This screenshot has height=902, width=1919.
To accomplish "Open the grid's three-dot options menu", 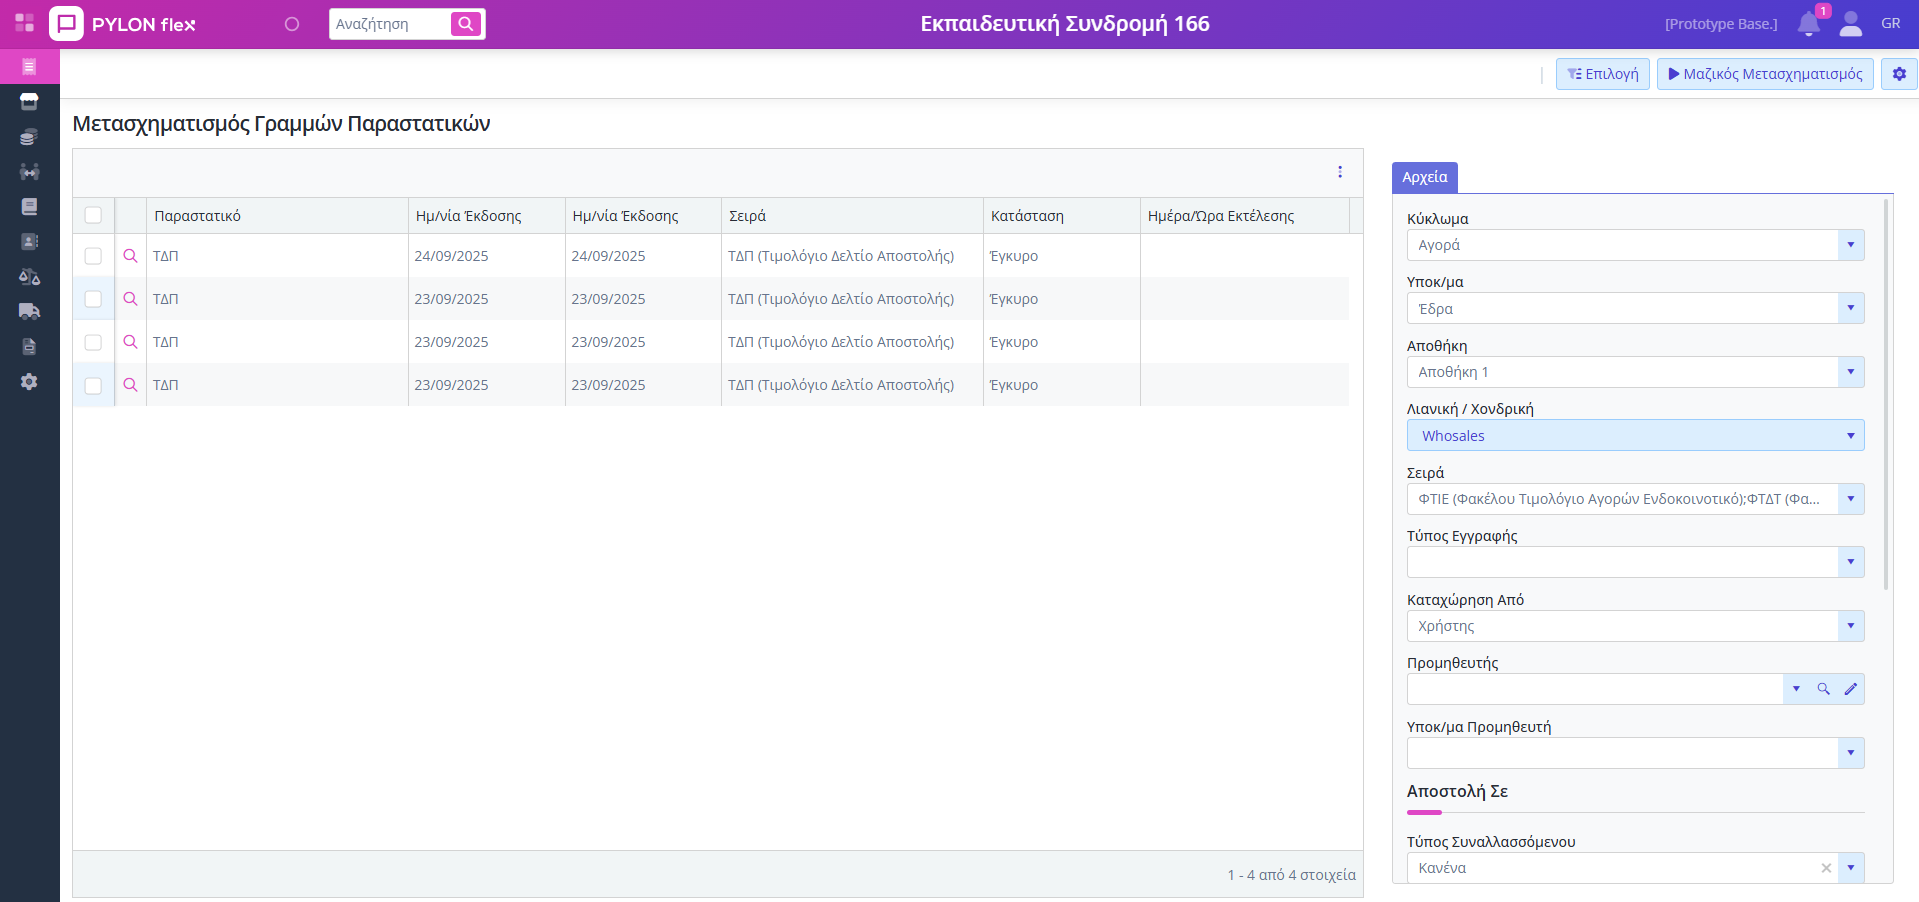I will point(1340,172).
